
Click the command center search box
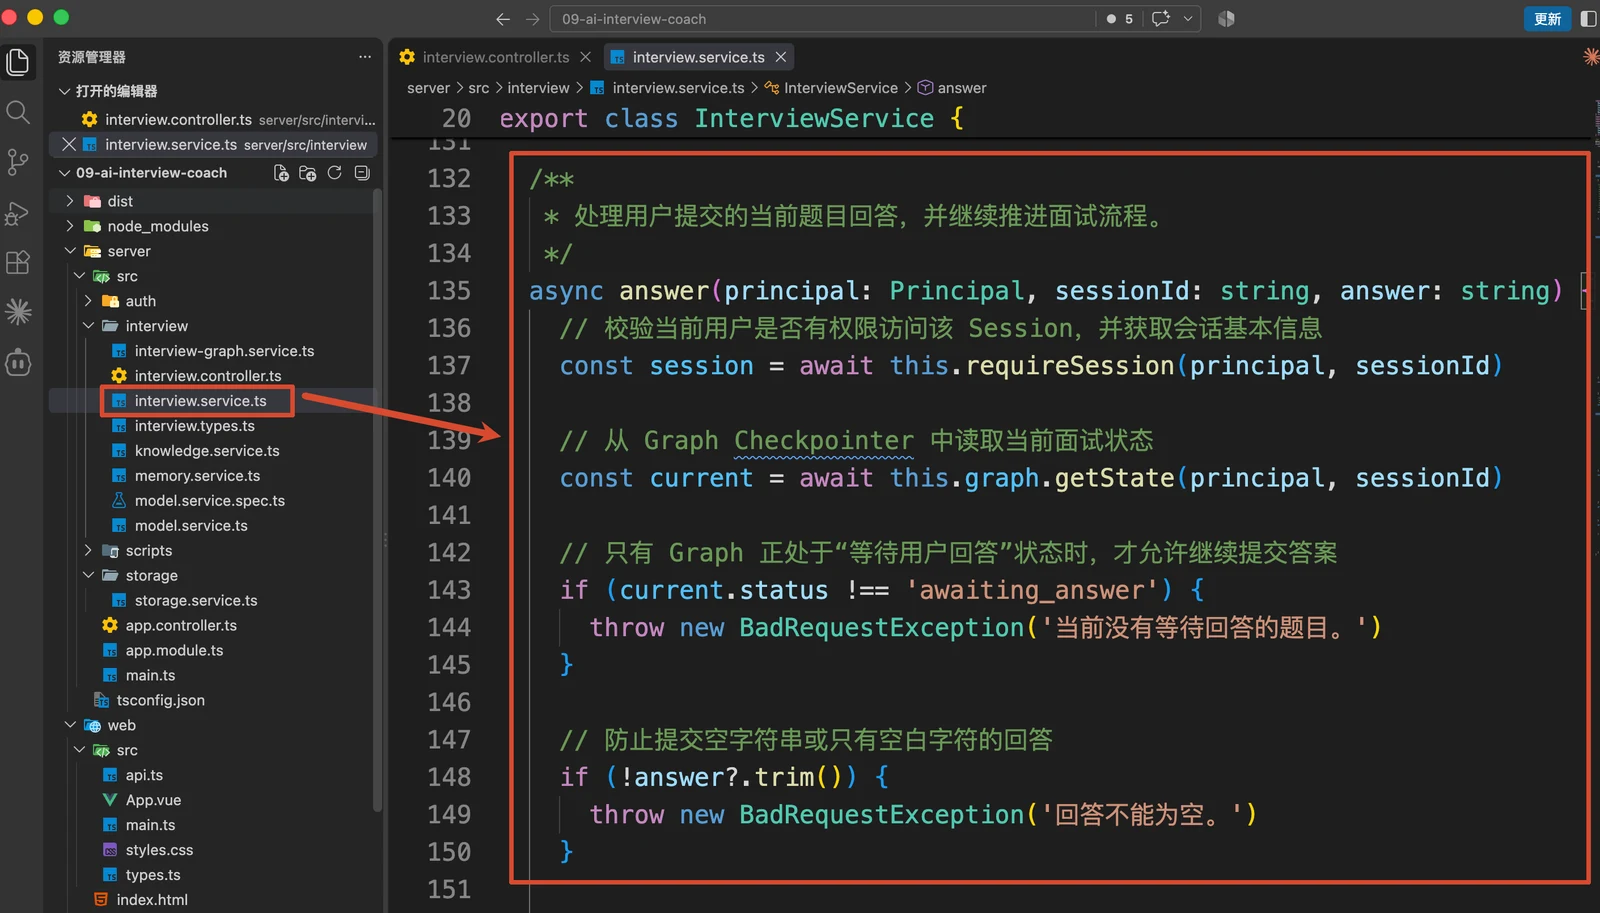point(823,19)
